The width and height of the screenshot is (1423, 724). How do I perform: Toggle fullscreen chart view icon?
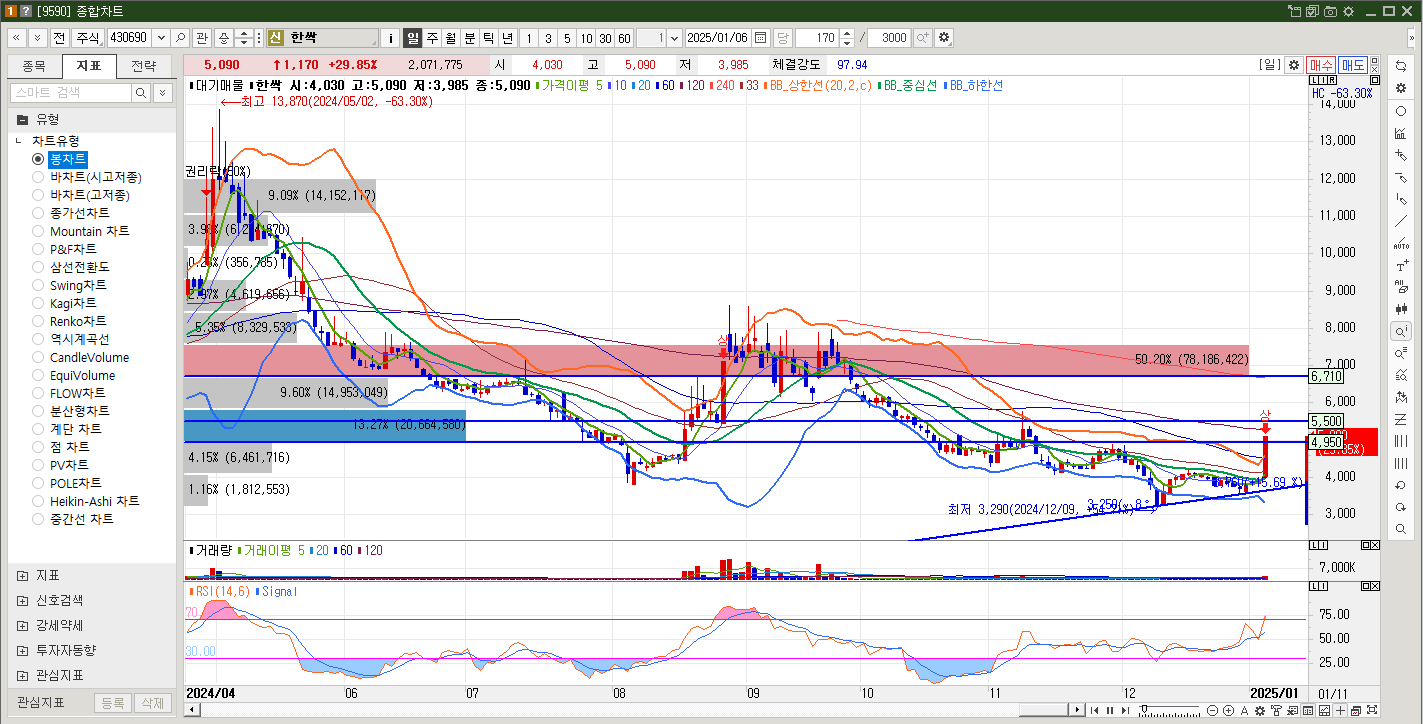(1372, 710)
